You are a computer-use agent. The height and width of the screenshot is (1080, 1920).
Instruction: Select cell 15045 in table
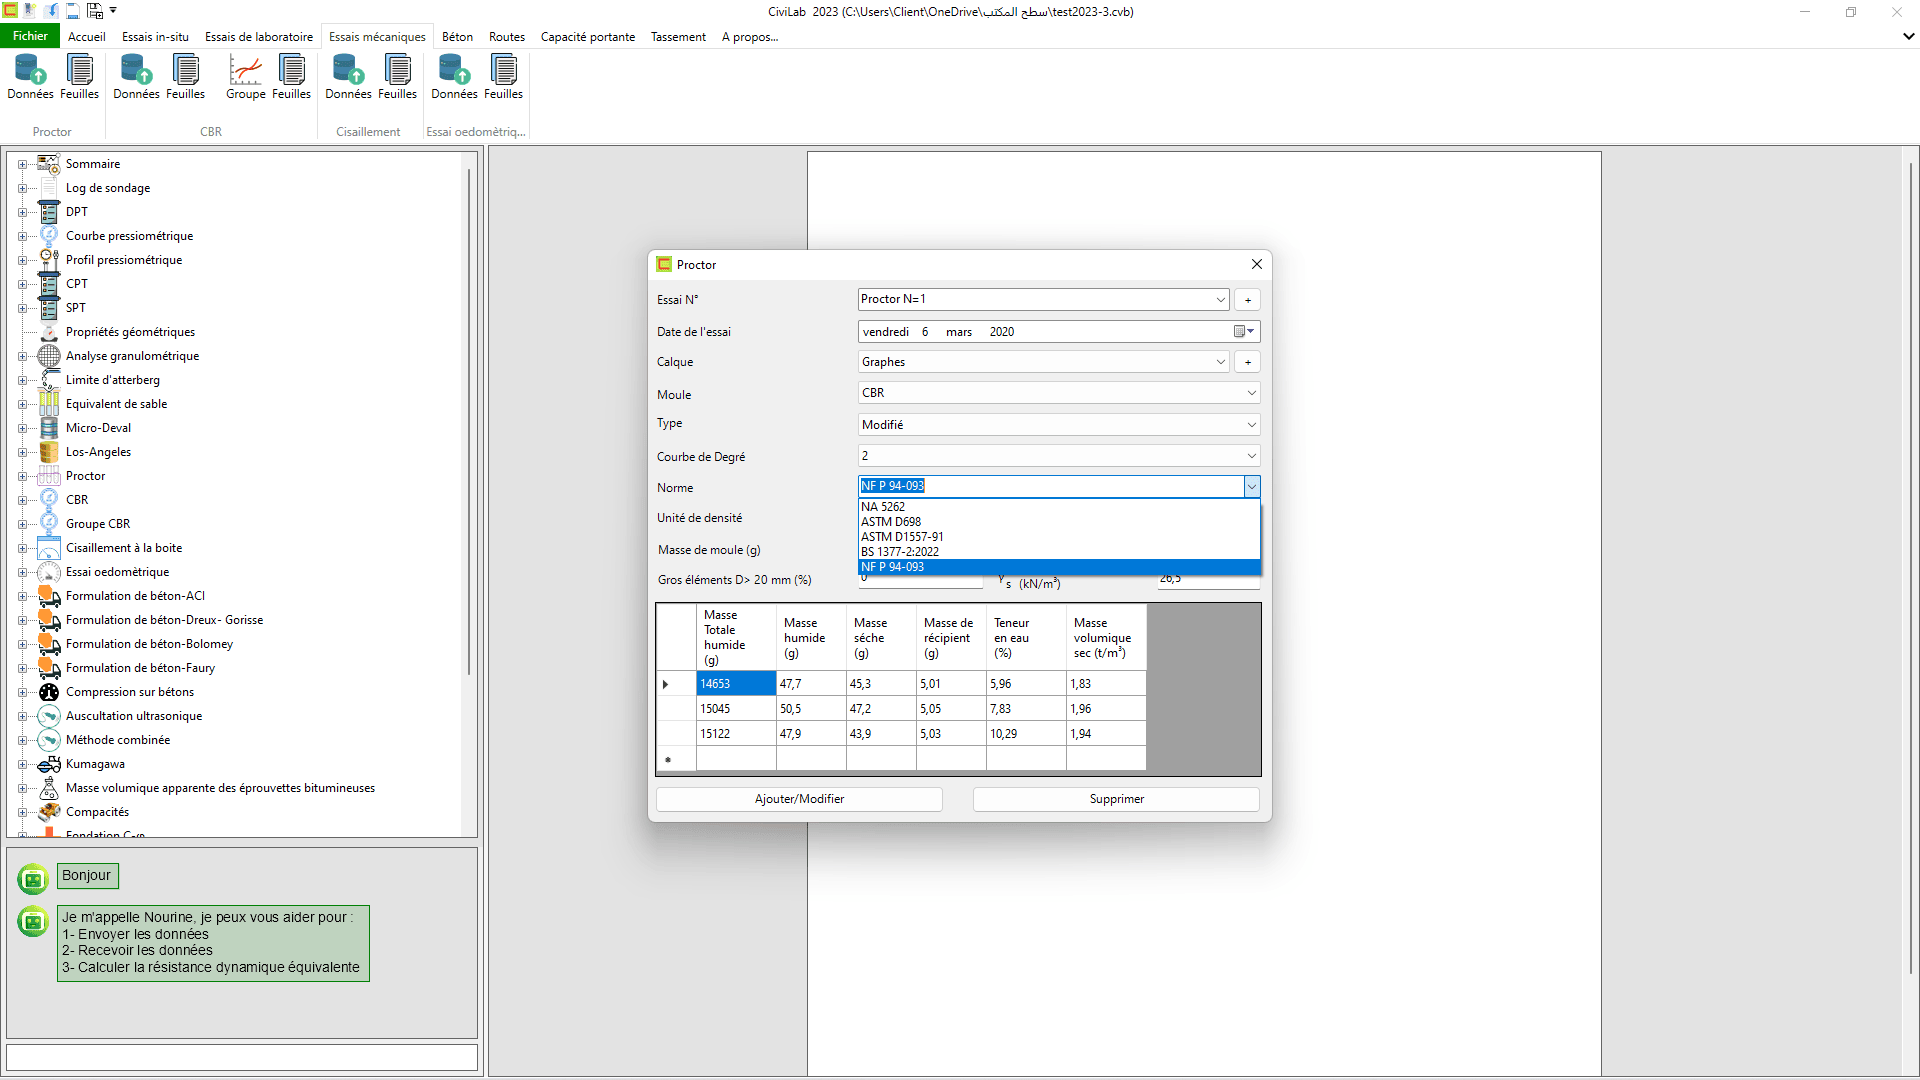(736, 709)
